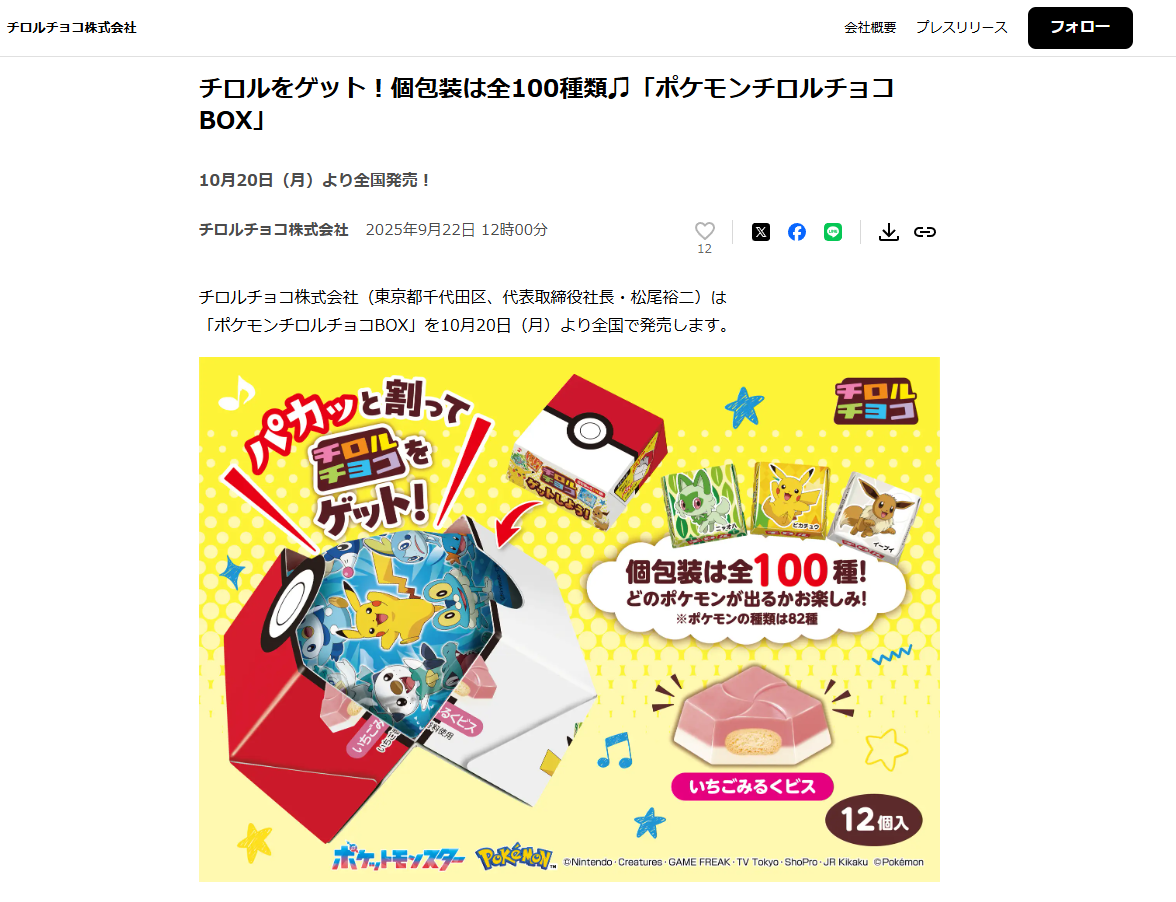The width and height of the screenshot is (1176, 902).
Task: Open the main Pokémon Tirol Choco BOX image
Action: coord(569,619)
